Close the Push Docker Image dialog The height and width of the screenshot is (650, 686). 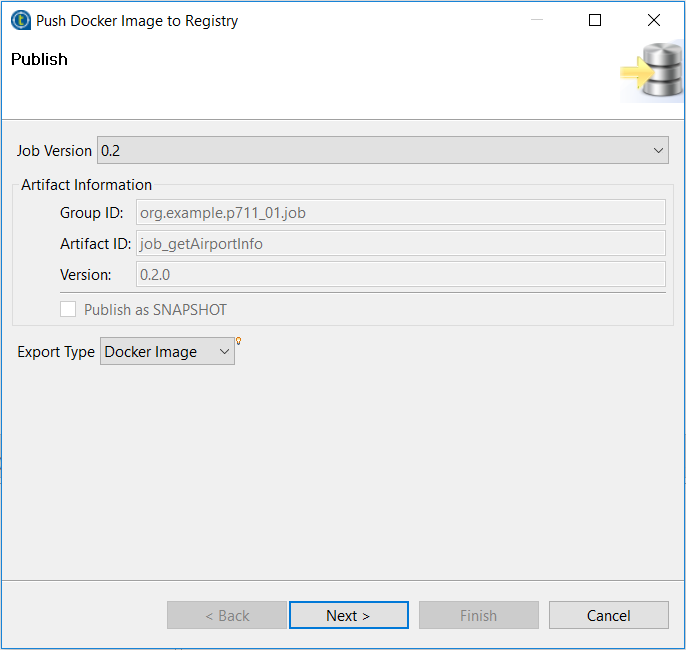tap(654, 20)
